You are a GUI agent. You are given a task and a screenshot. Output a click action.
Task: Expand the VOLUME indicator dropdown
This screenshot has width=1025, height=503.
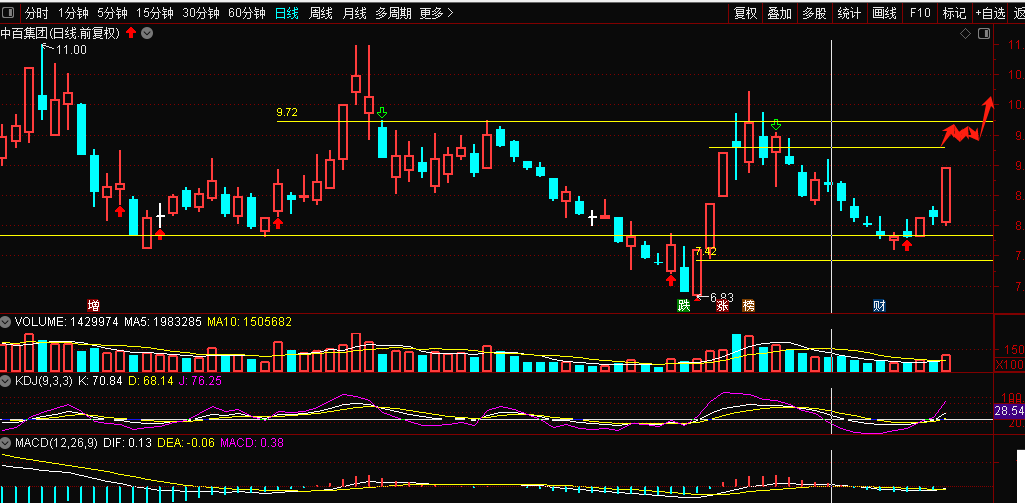point(6,322)
